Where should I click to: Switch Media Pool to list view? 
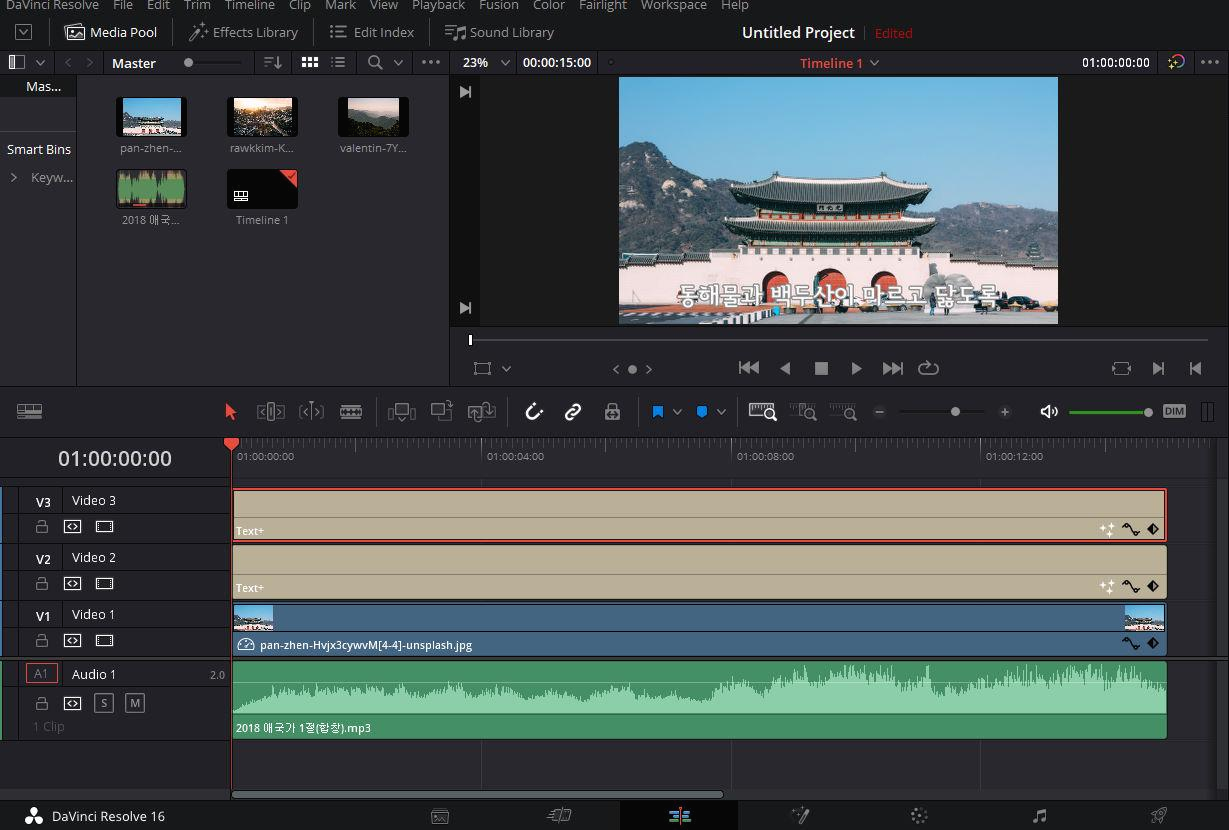click(339, 62)
